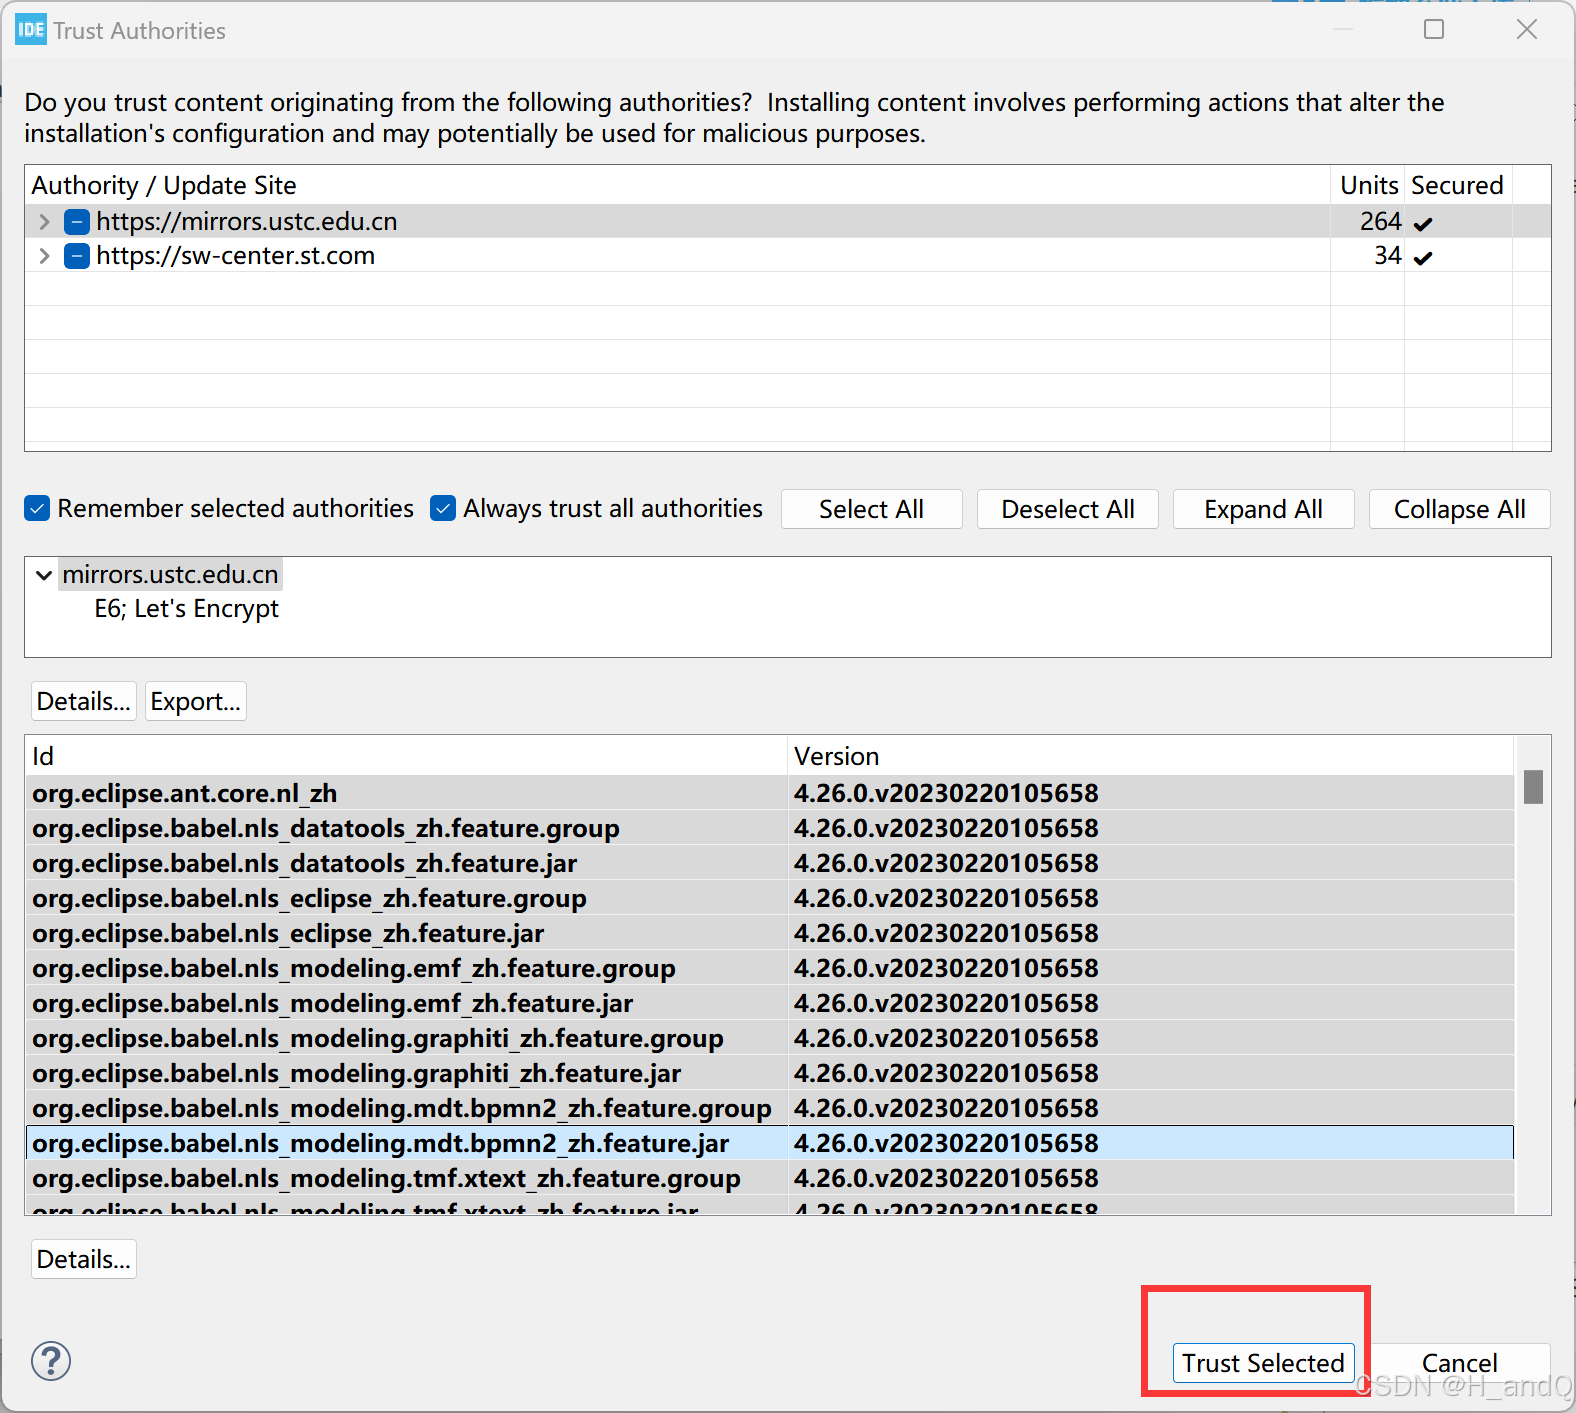
Task: Toggle Always trust all authorities checkbox
Action: click(443, 508)
